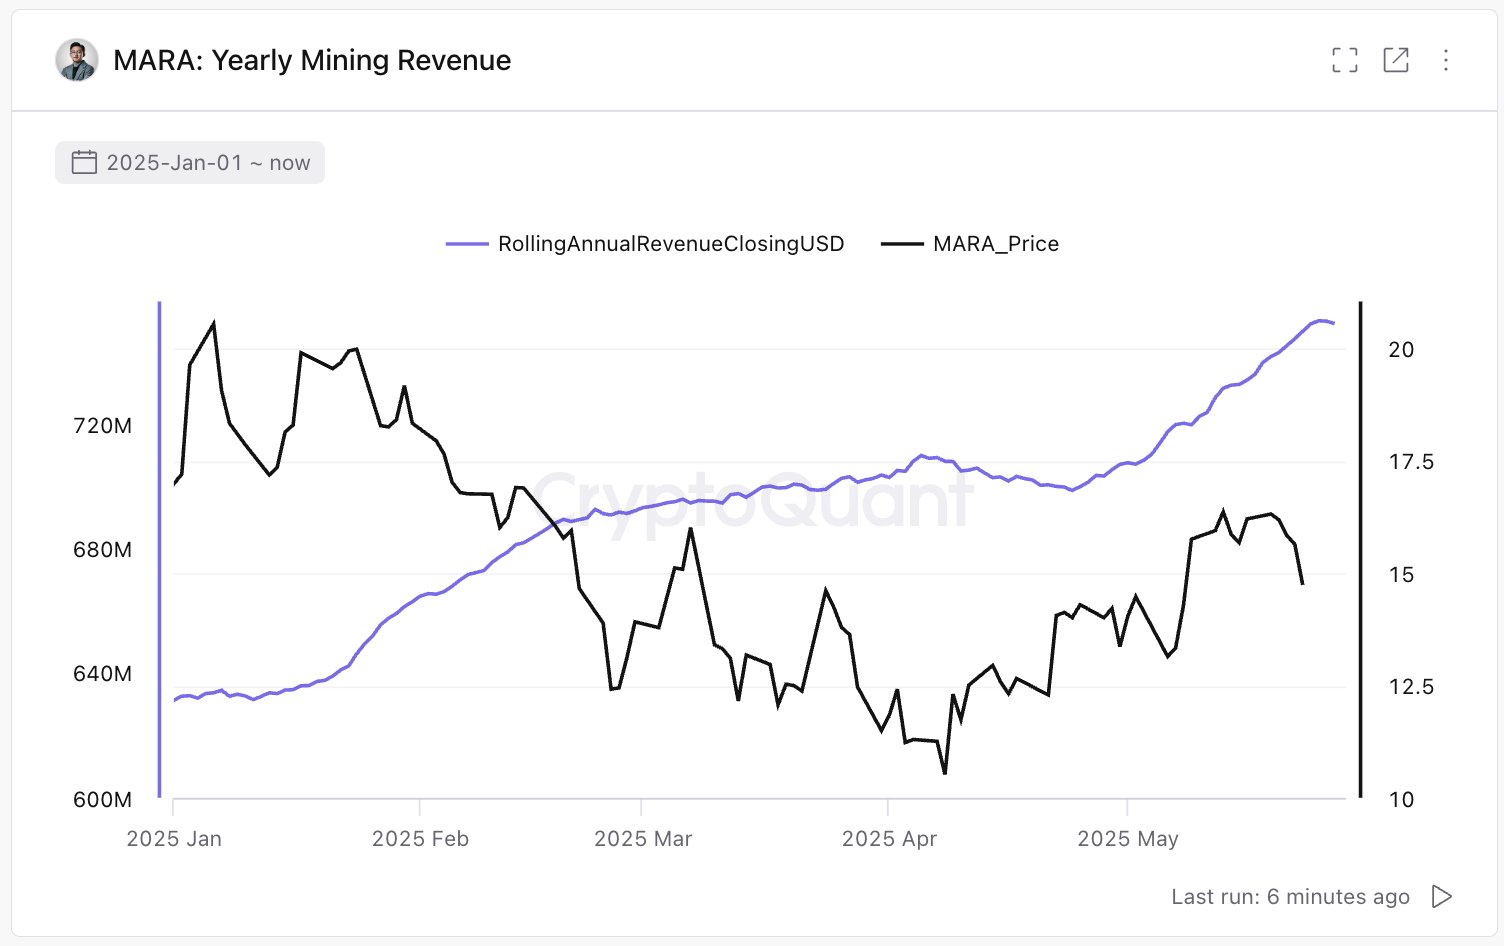The width and height of the screenshot is (1504, 946).
Task: Open the three-dot more options menu
Action: click(1446, 60)
